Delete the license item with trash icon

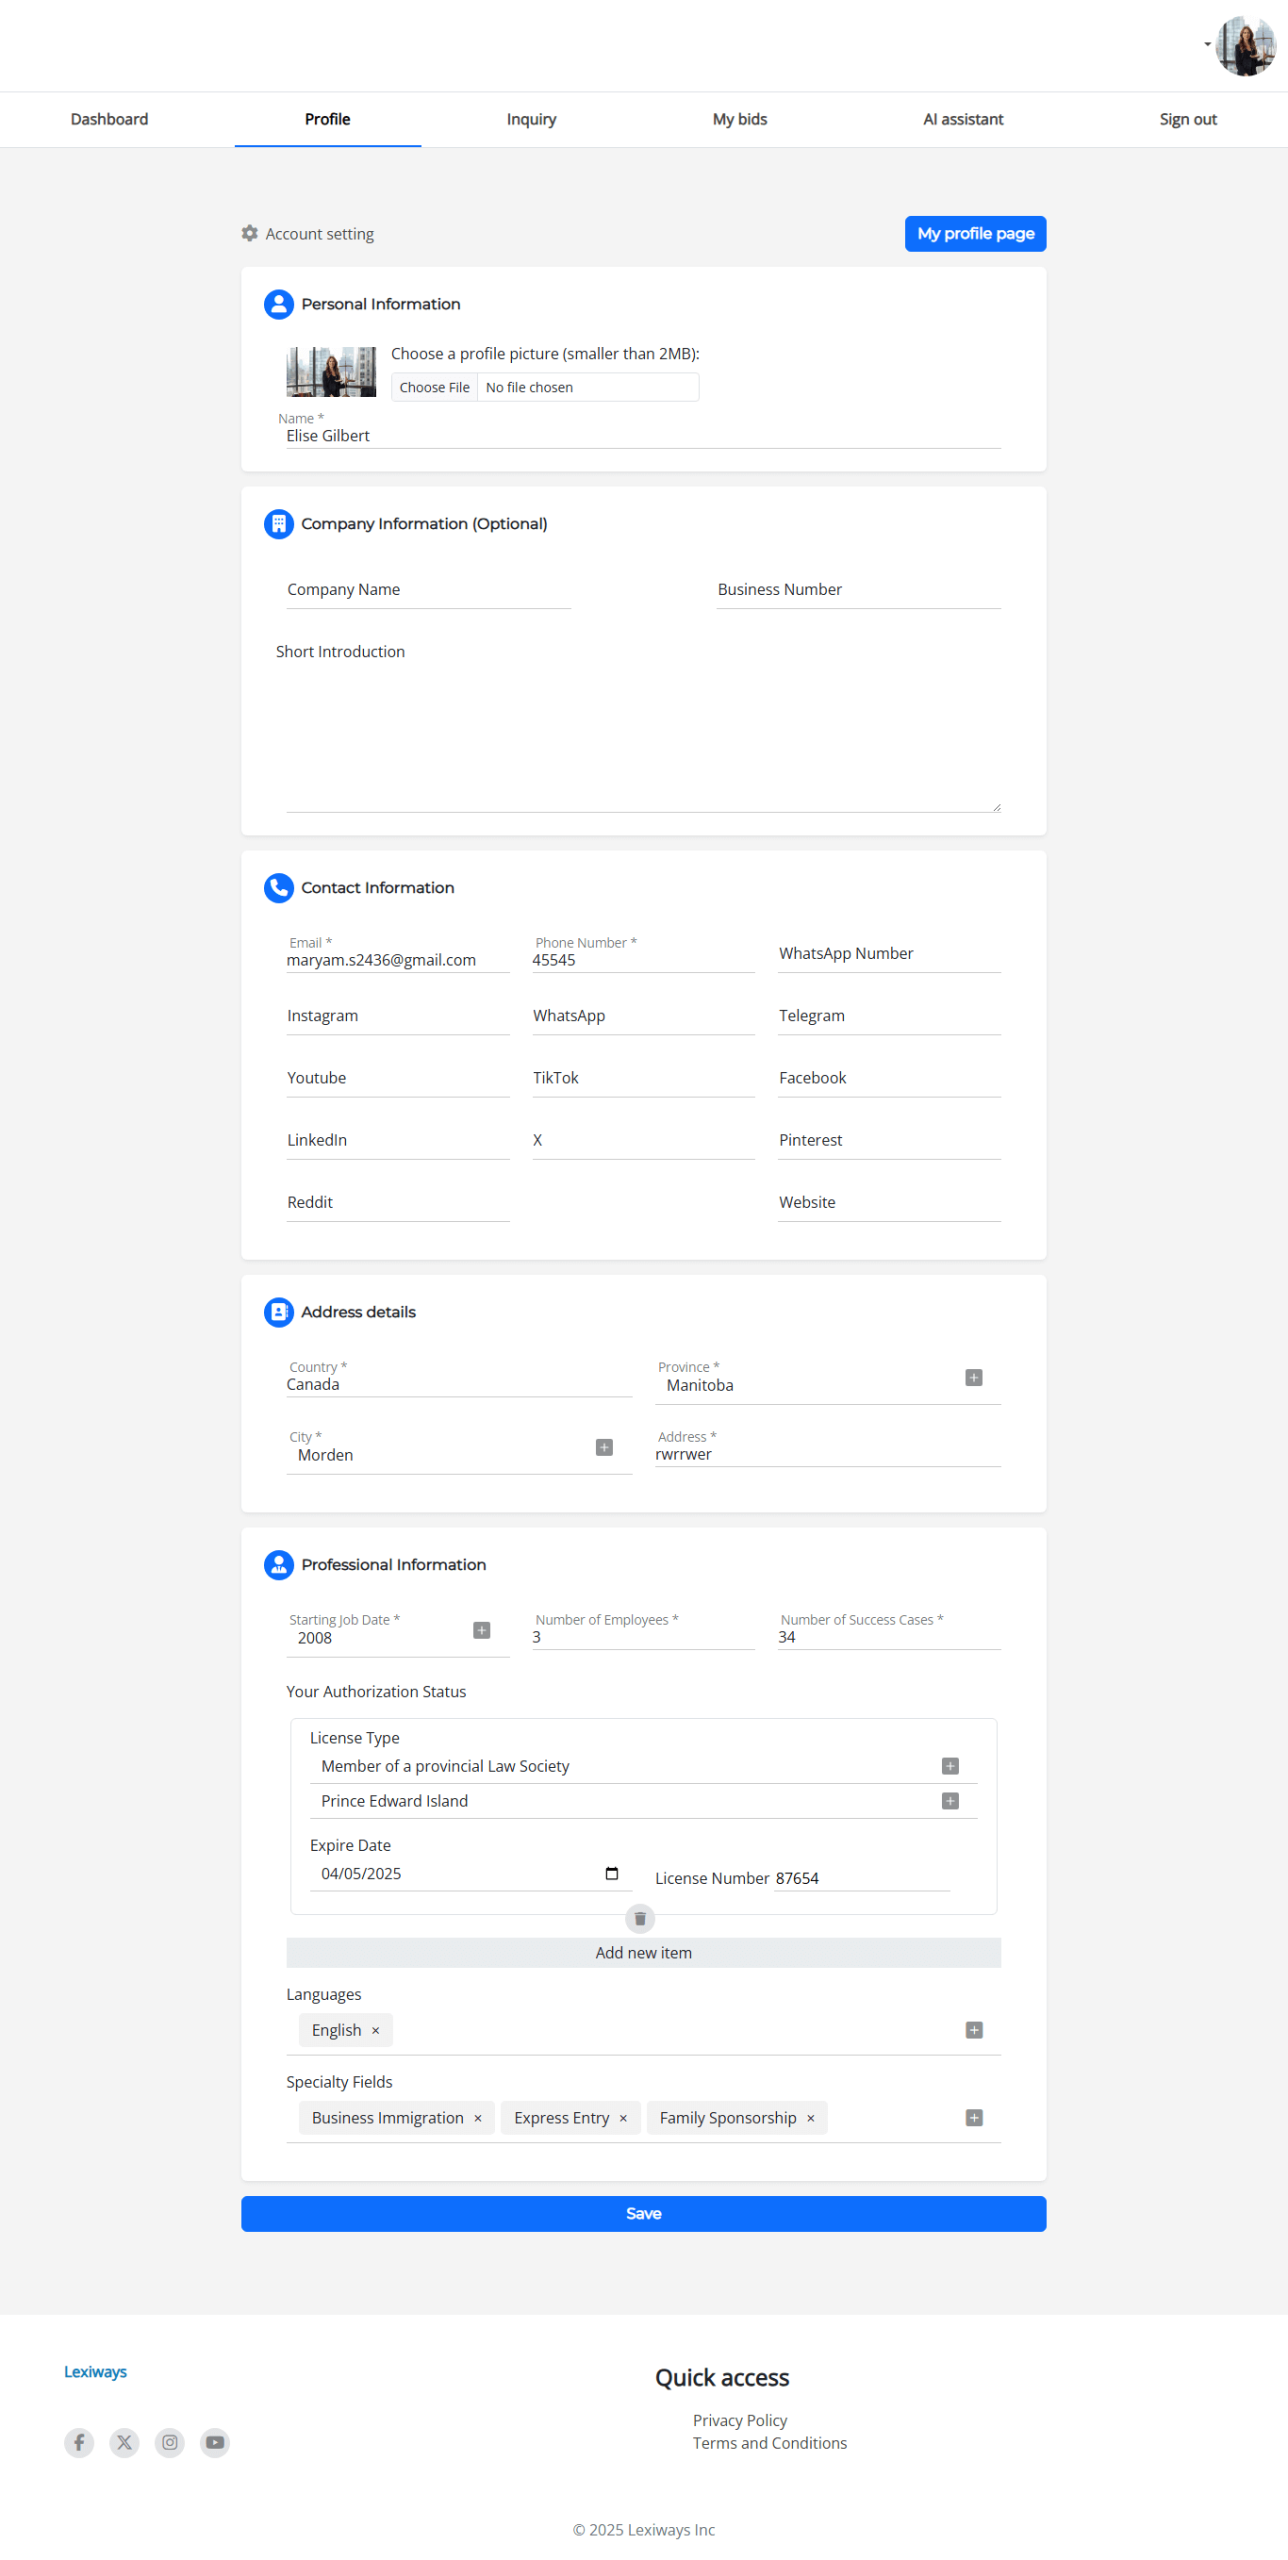pos(640,1918)
